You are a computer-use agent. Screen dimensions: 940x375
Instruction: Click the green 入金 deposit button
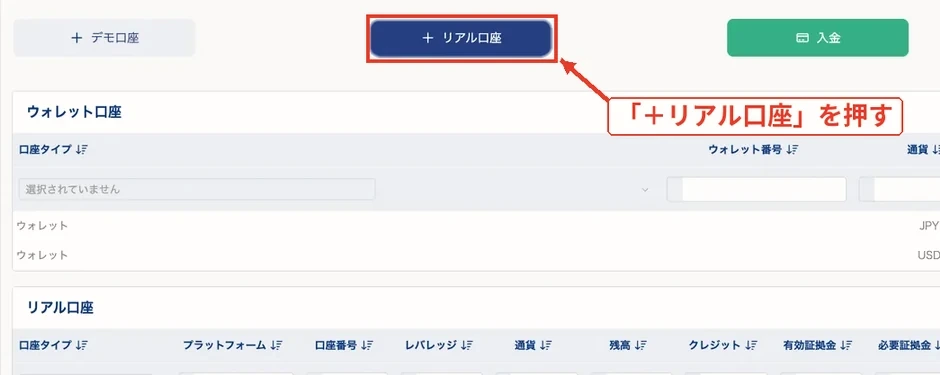click(818, 38)
